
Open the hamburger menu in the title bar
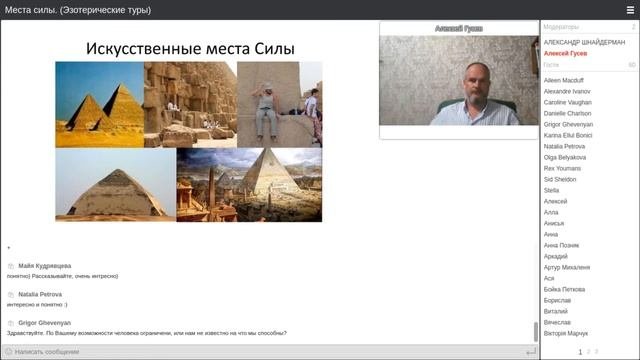click(630, 10)
